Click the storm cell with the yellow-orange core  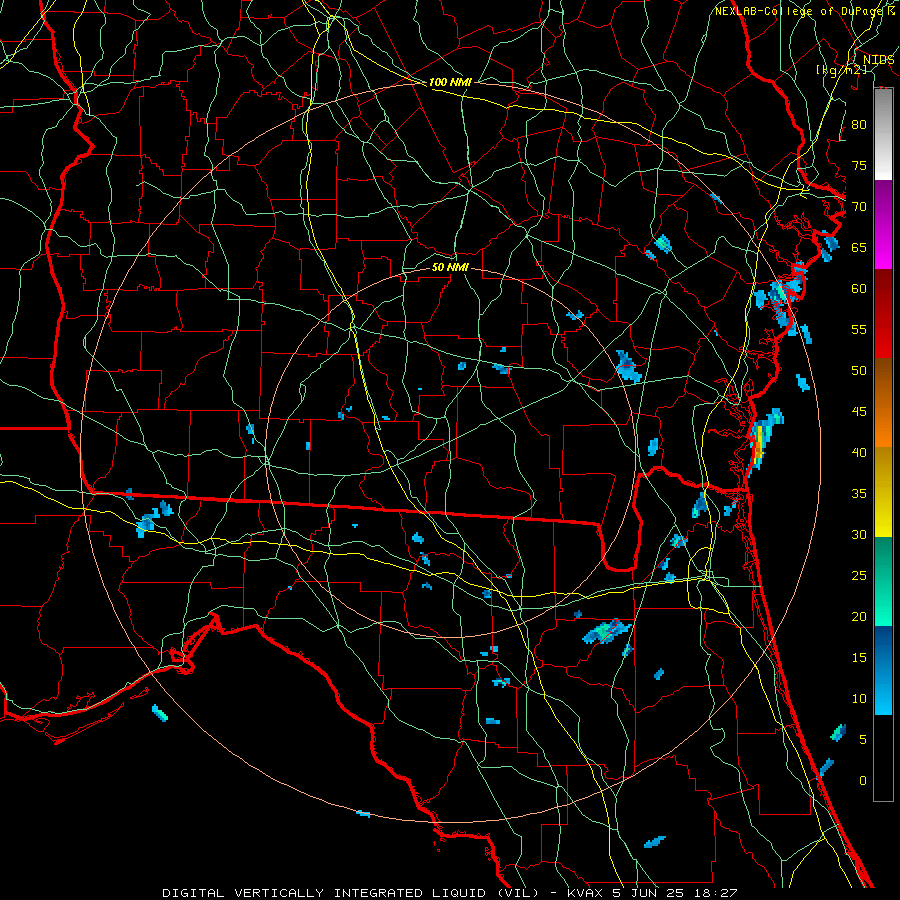[760, 443]
